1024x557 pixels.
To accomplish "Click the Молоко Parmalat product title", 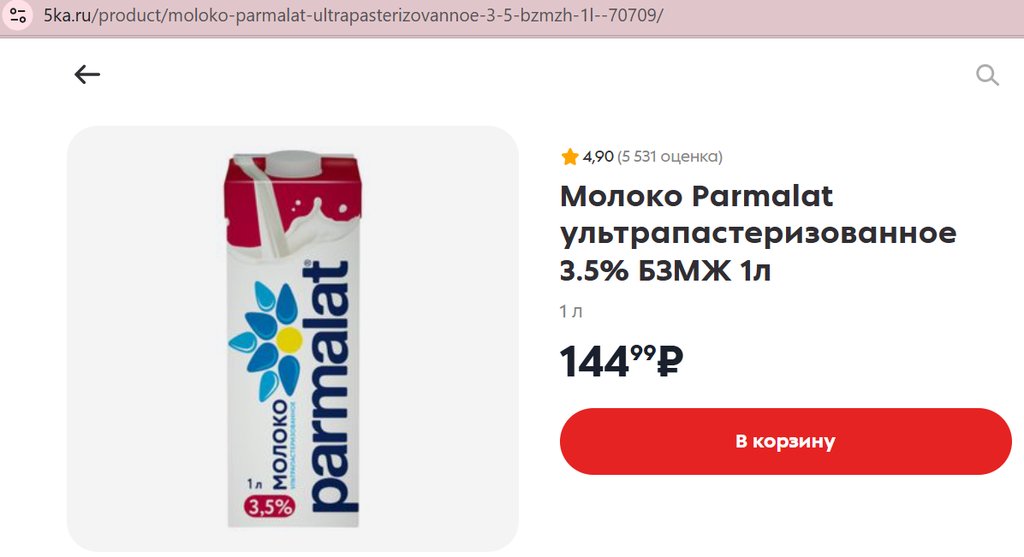I will 696,196.
